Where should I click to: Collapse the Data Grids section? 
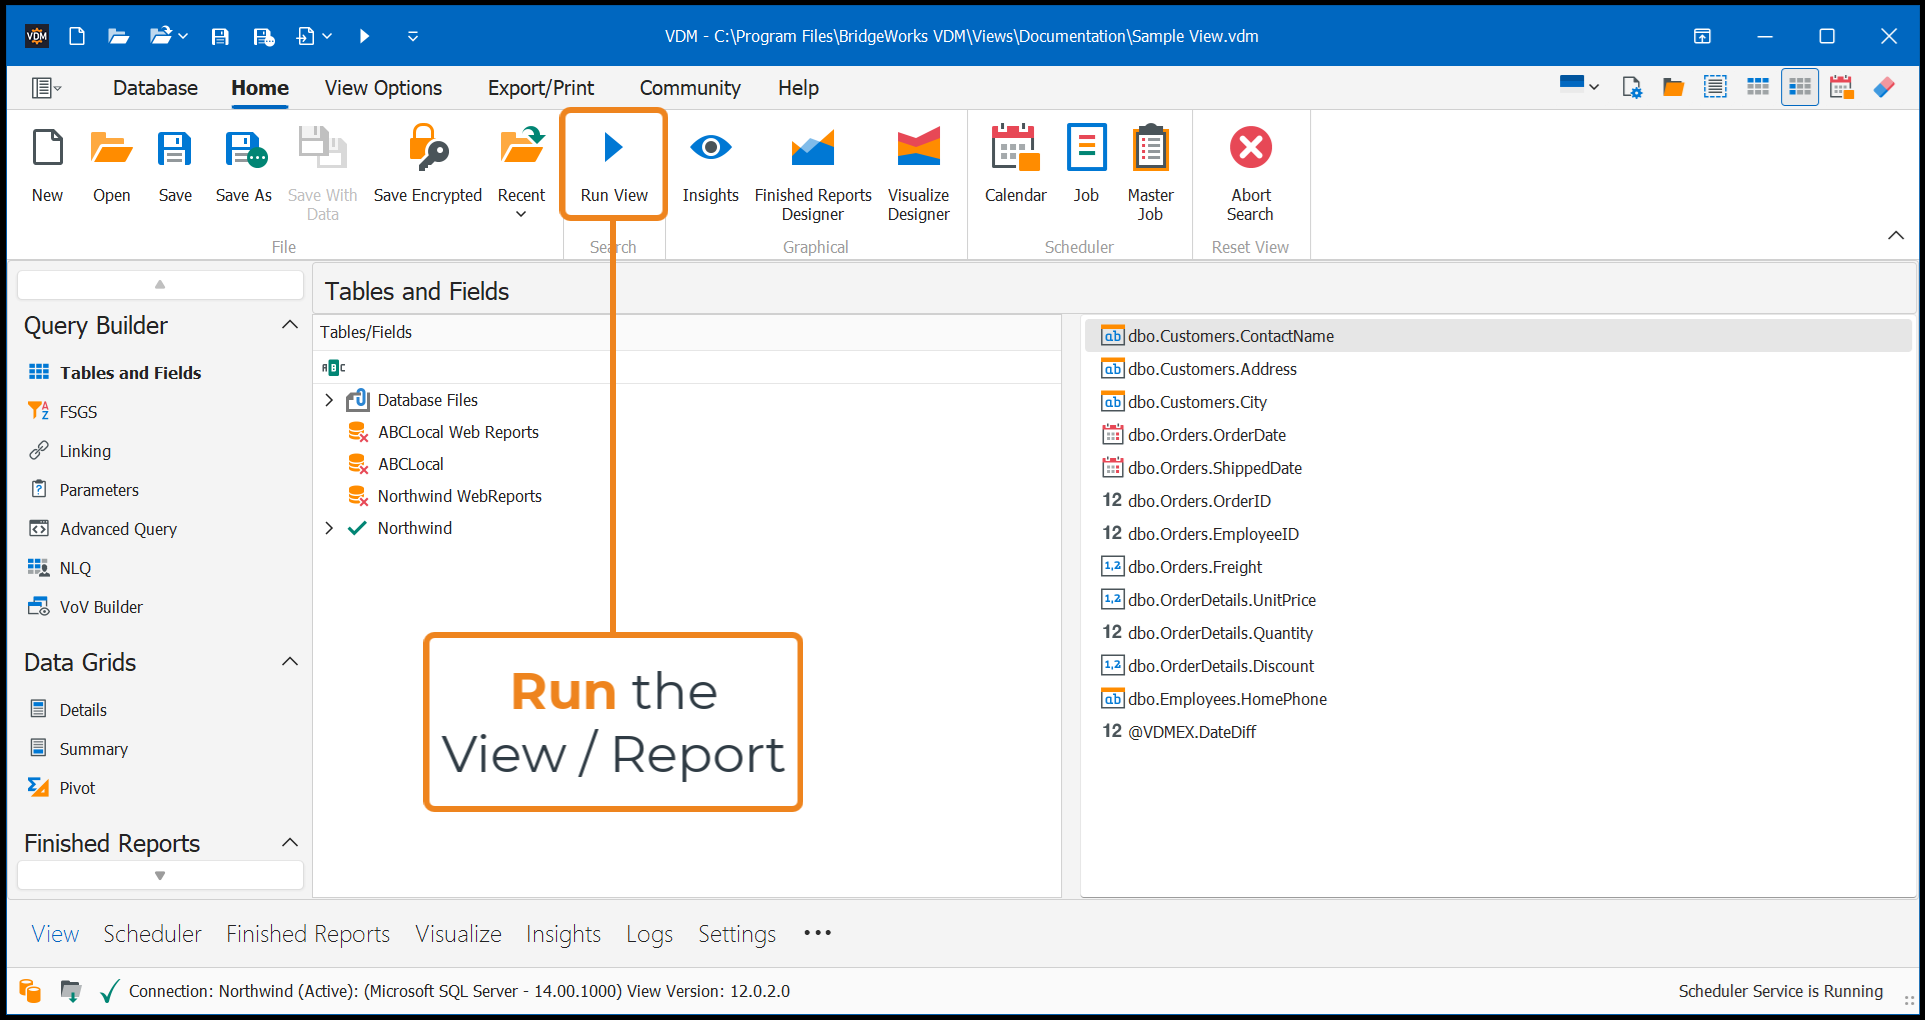tap(290, 662)
